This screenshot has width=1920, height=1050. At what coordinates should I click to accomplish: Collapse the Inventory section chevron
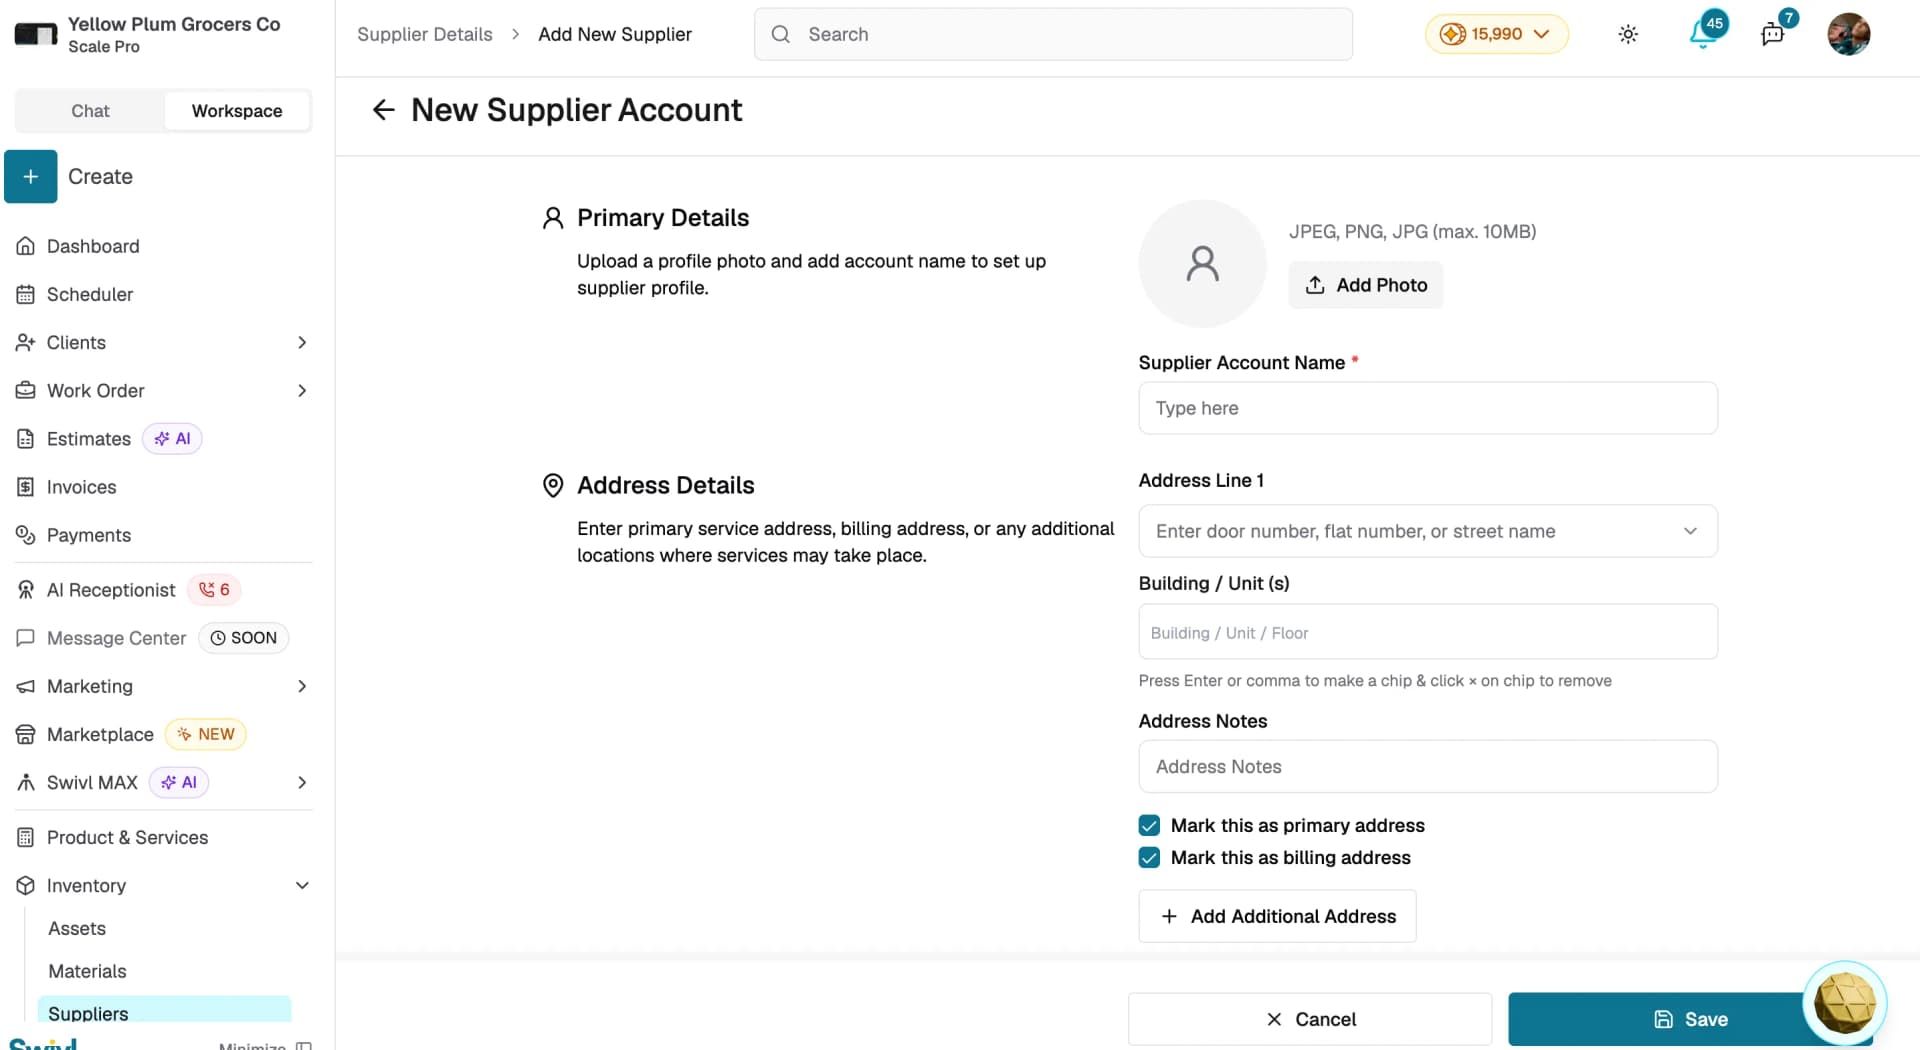click(302, 885)
